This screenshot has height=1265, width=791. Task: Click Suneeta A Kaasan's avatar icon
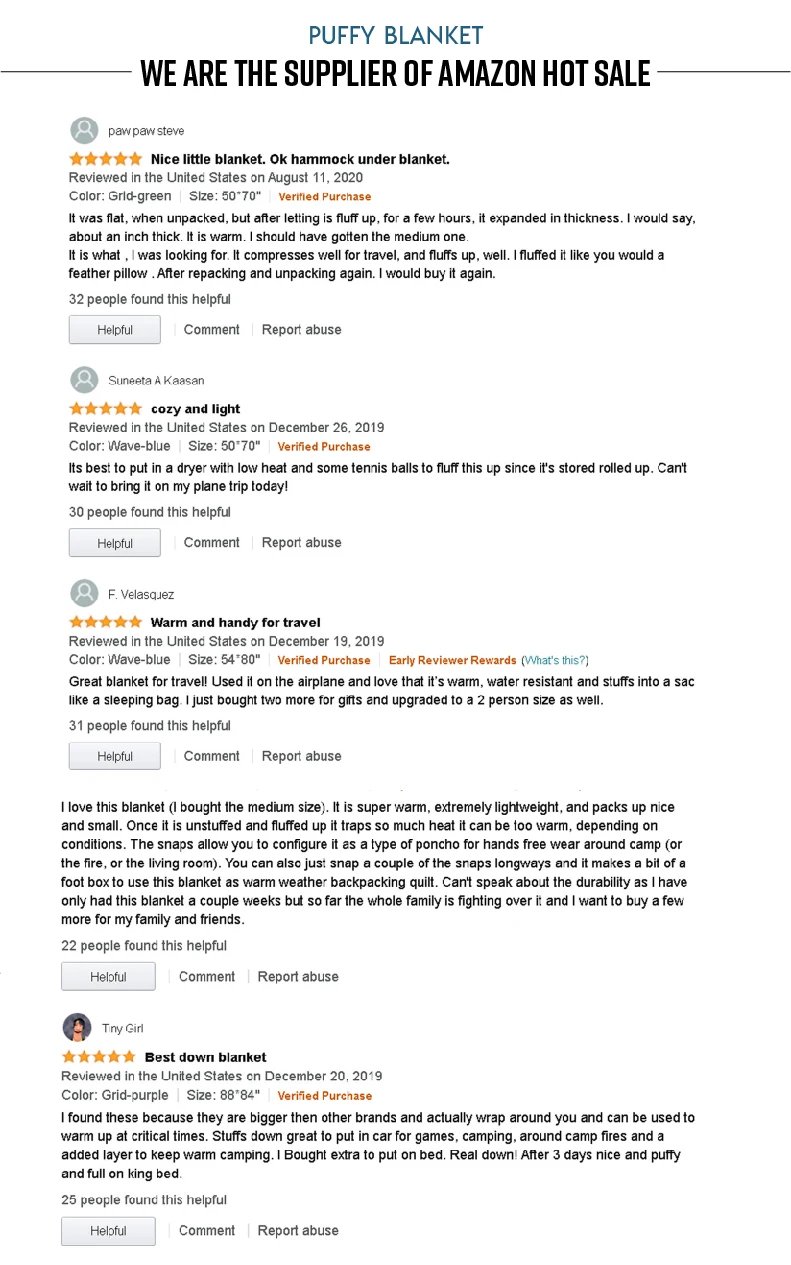pos(84,380)
